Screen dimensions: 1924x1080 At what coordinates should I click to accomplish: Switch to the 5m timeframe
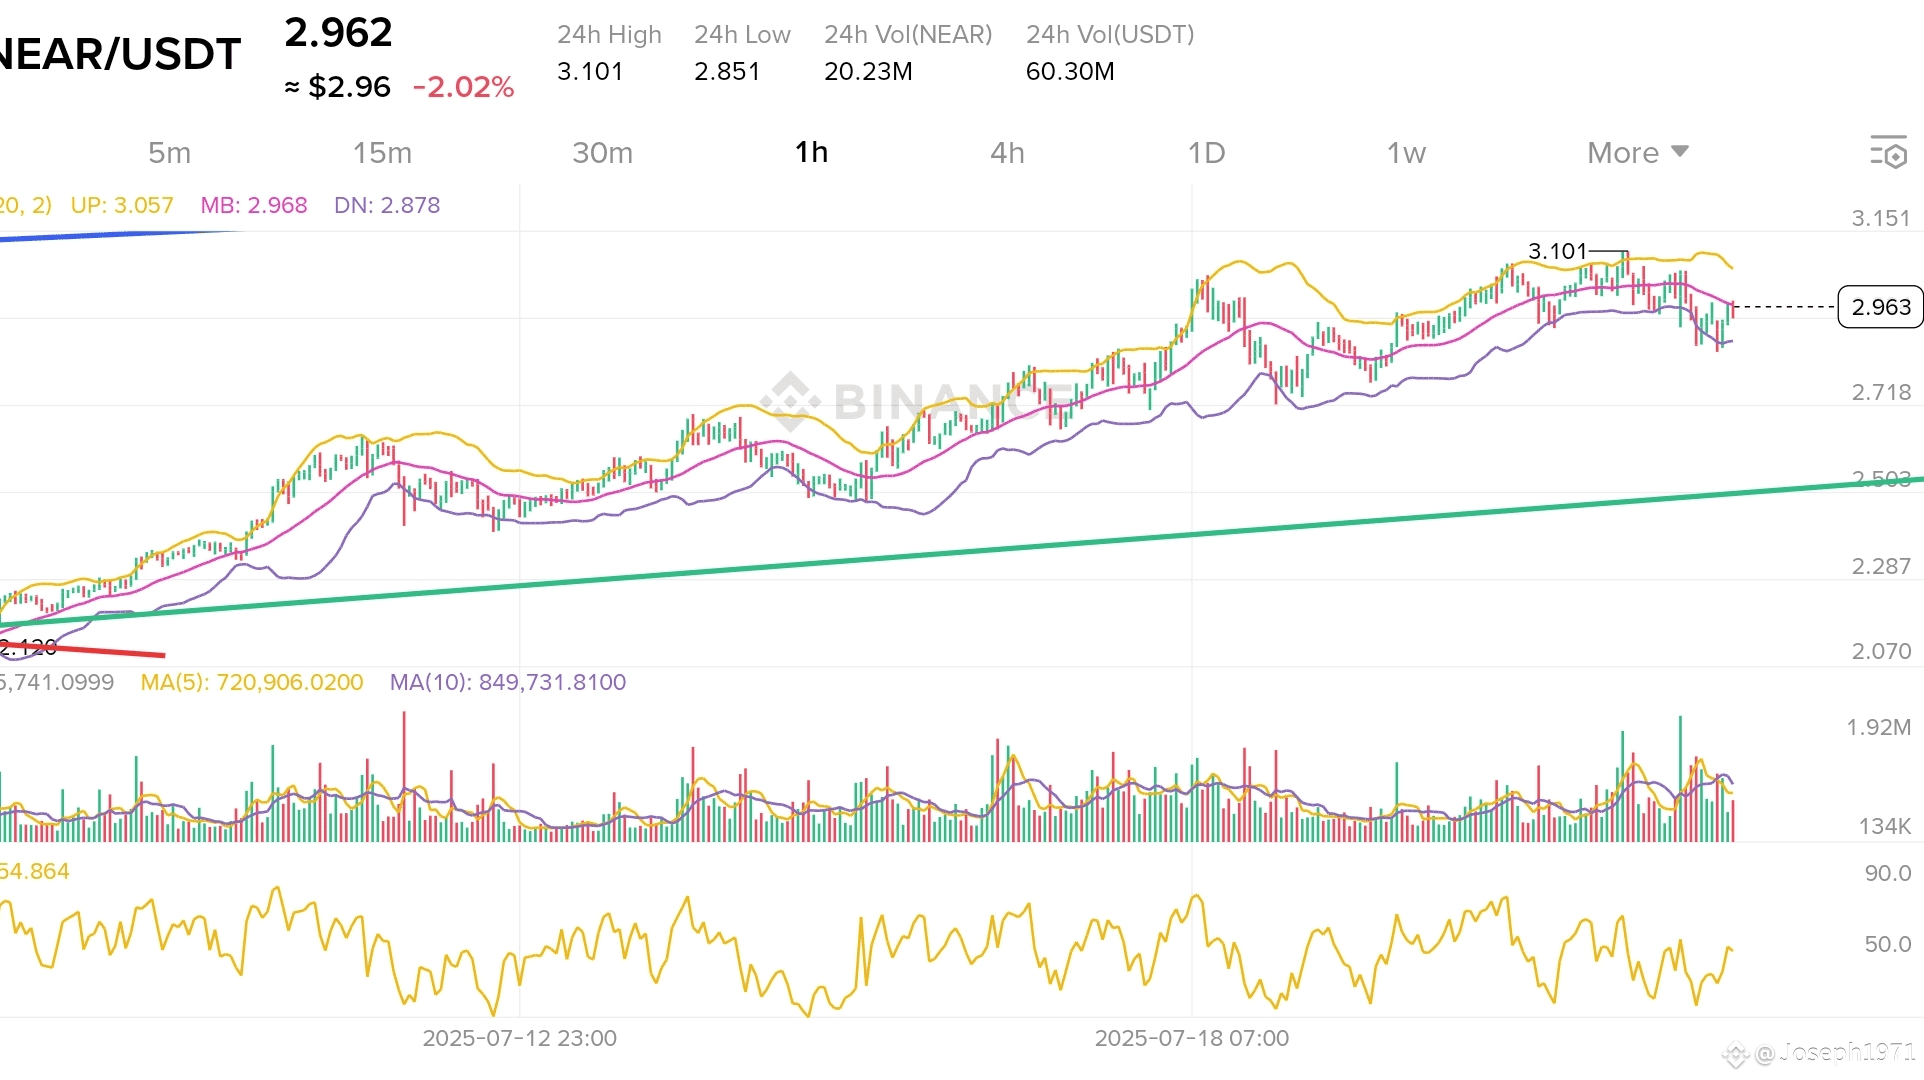click(169, 153)
